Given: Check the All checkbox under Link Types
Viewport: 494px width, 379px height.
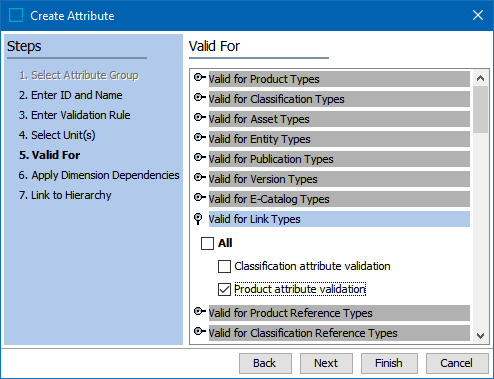Looking at the screenshot, I should click(207, 243).
